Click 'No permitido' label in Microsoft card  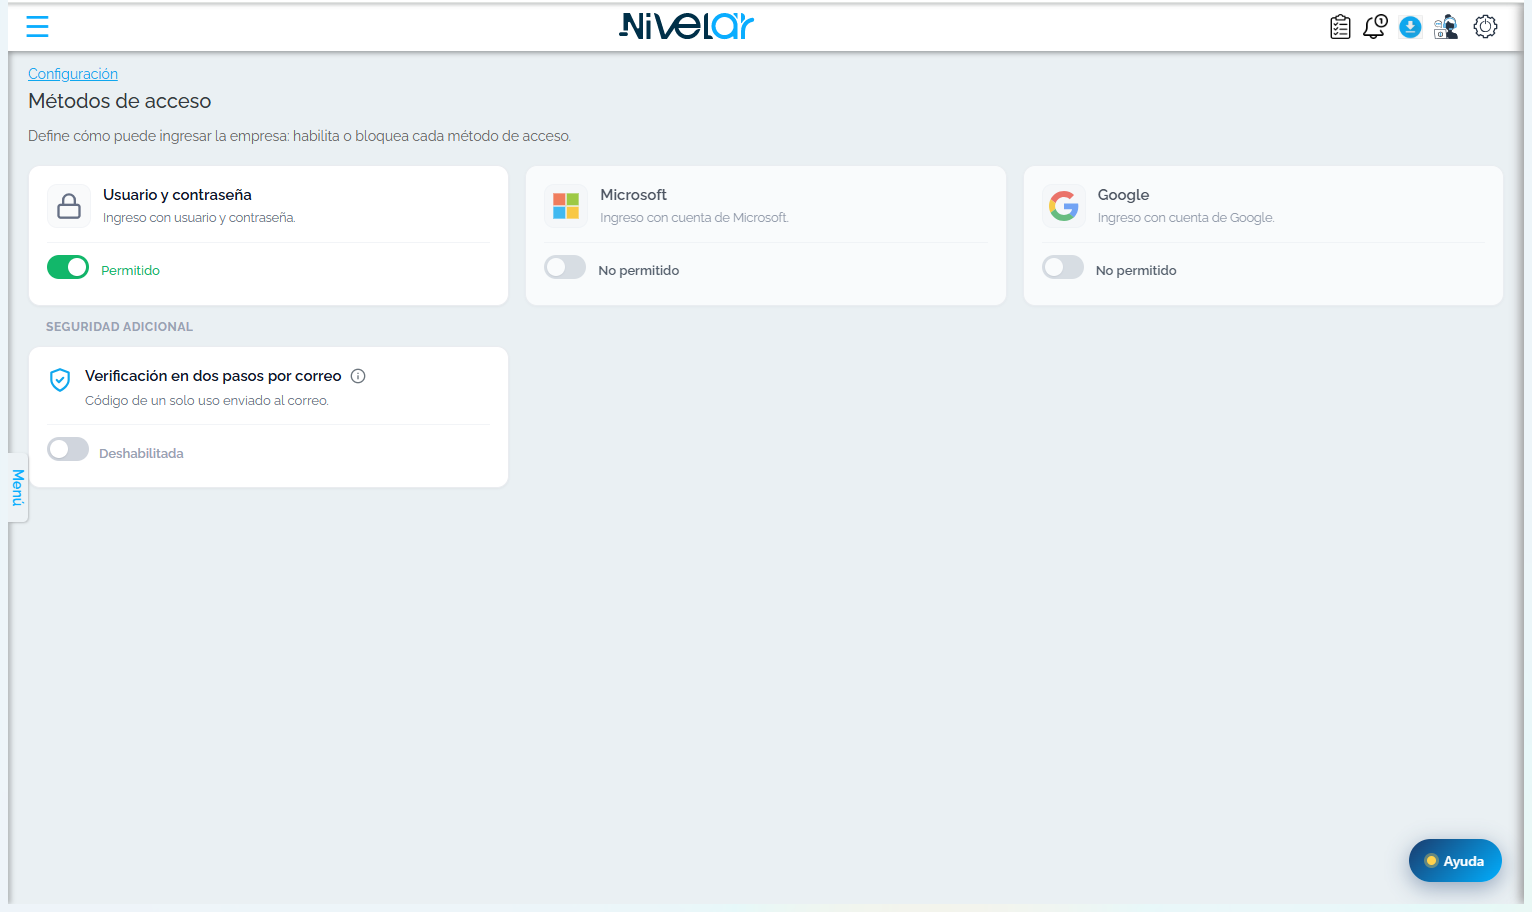(x=638, y=270)
